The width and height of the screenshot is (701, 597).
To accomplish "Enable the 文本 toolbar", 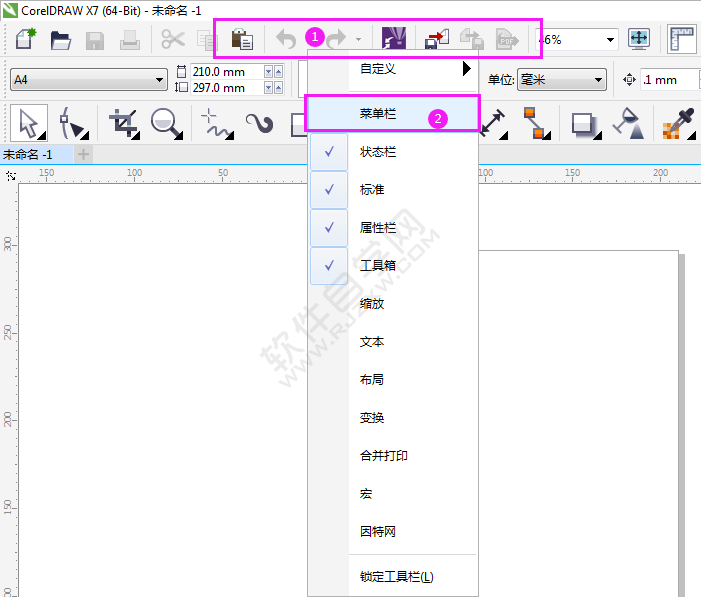I will click(393, 342).
